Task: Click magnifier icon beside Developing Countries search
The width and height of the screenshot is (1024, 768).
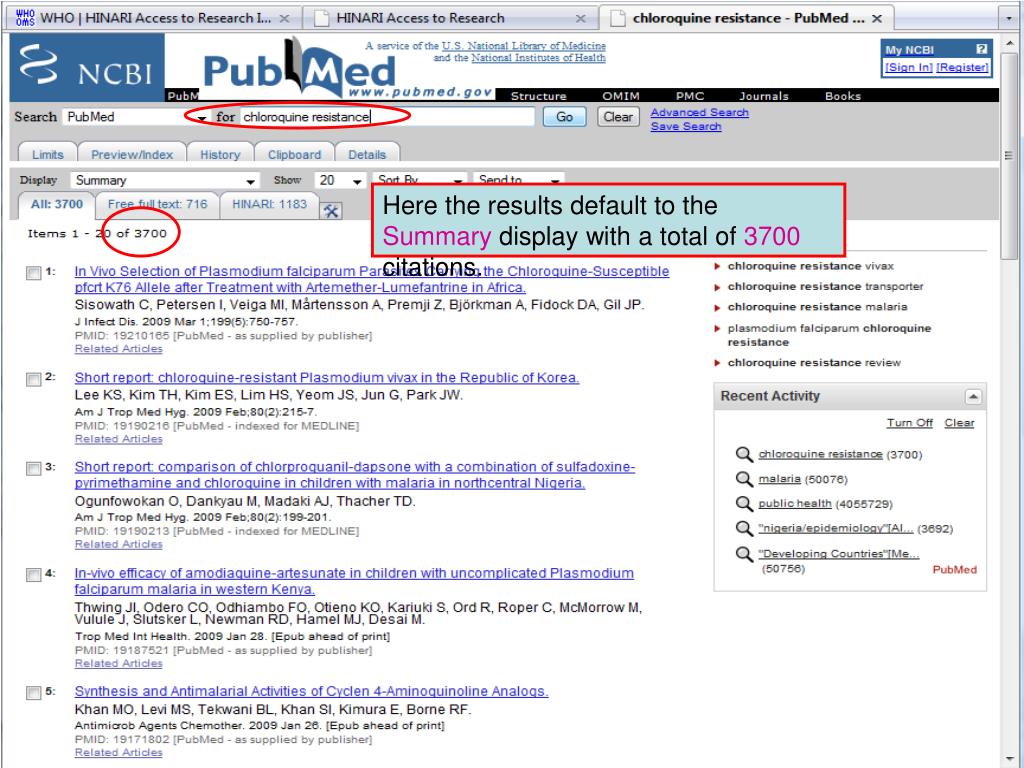Action: (744, 554)
